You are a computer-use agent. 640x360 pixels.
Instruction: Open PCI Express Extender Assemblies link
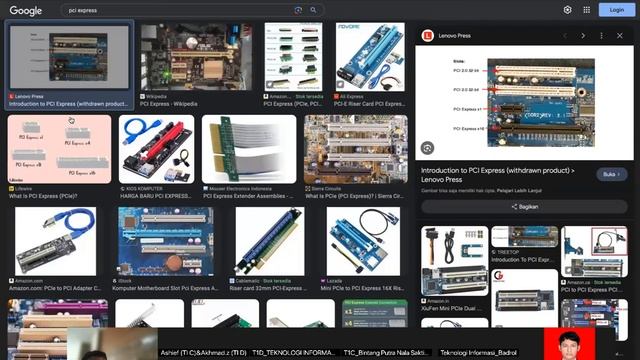coord(248,196)
